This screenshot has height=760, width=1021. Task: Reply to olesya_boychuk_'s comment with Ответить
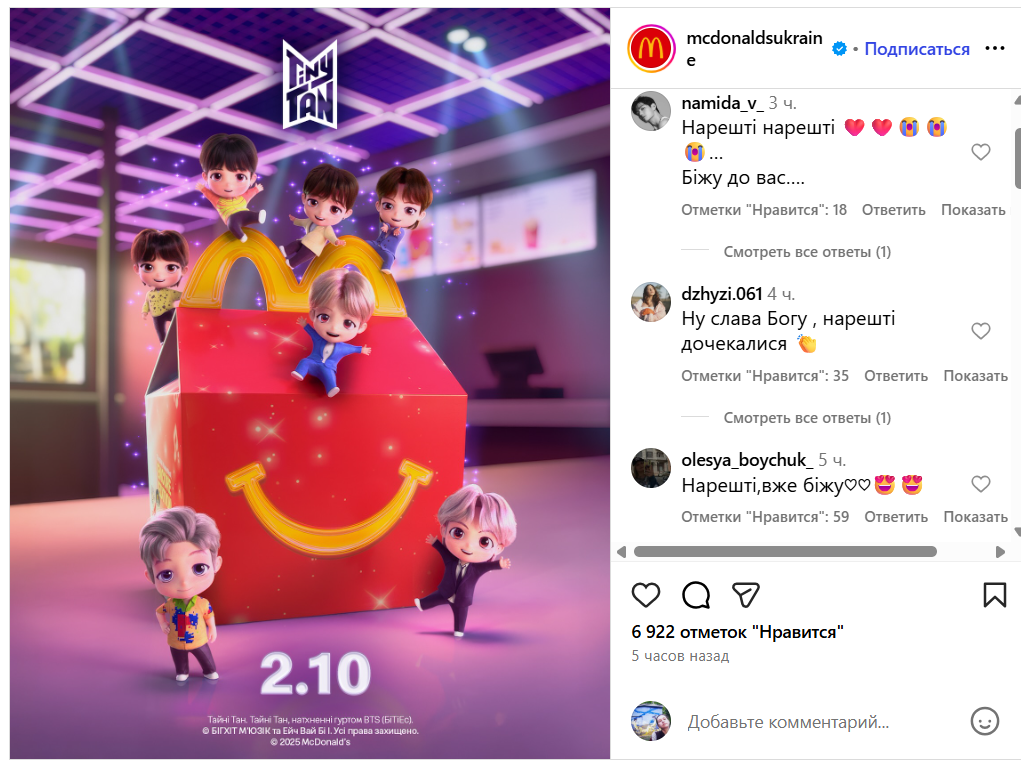coord(896,517)
